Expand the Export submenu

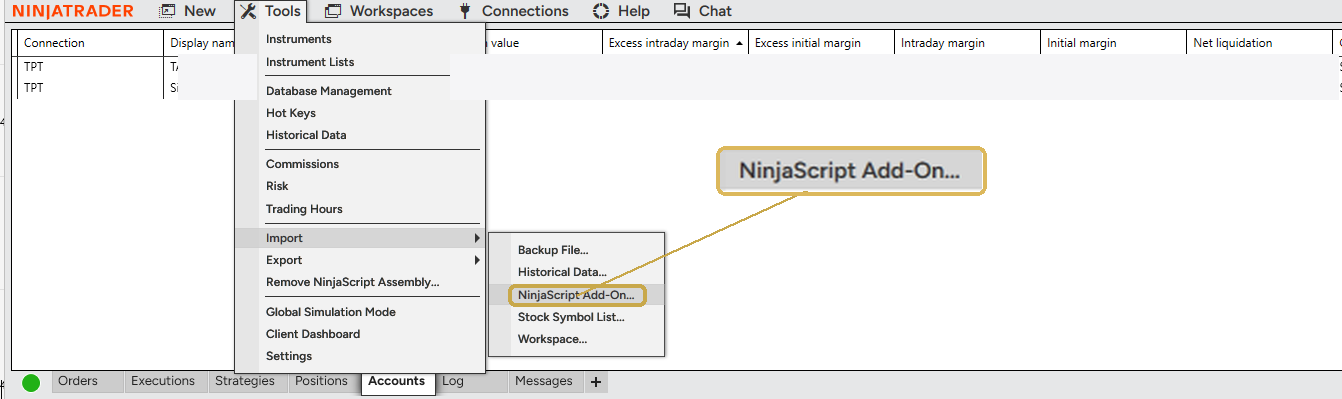pyautogui.click(x=360, y=260)
